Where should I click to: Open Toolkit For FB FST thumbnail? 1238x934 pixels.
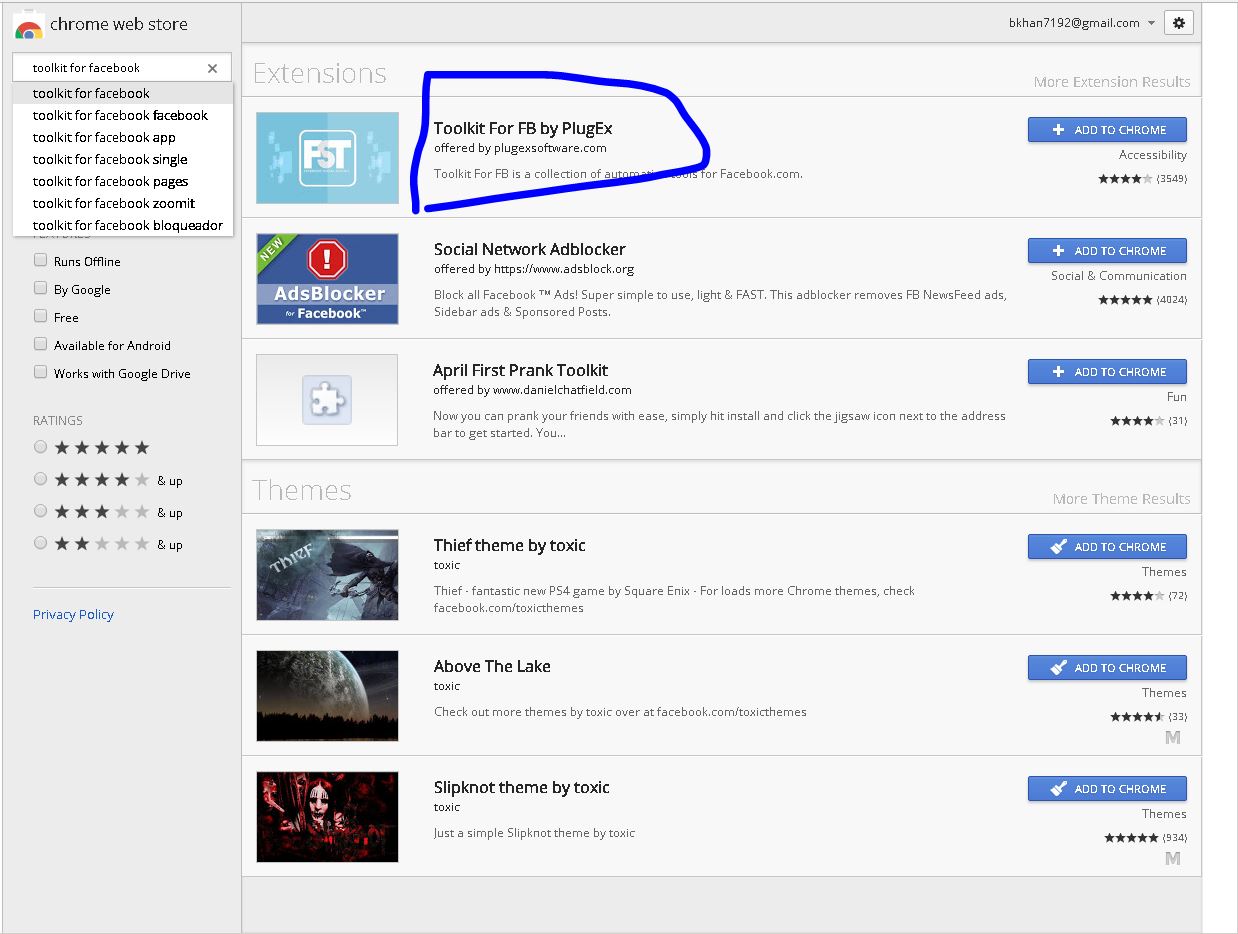pos(327,158)
